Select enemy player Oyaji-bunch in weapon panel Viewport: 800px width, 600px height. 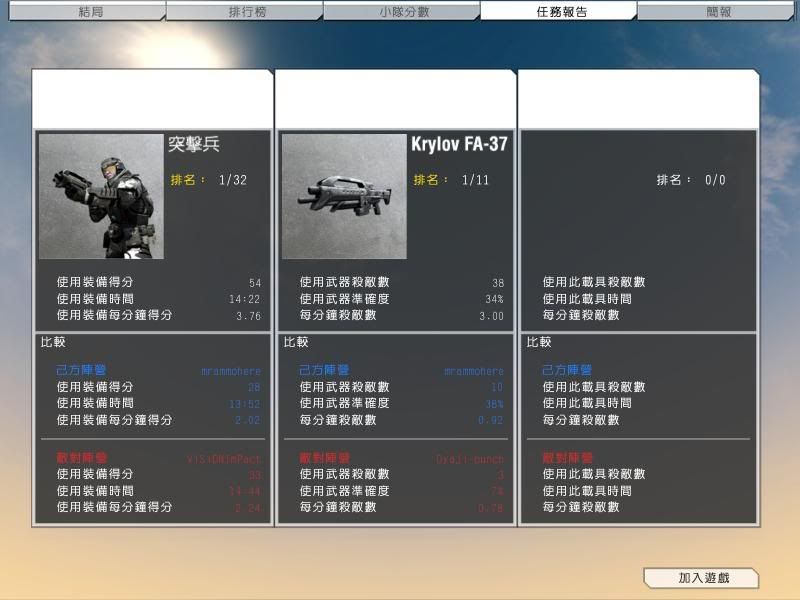pyautogui.click(x=470, y=458)
